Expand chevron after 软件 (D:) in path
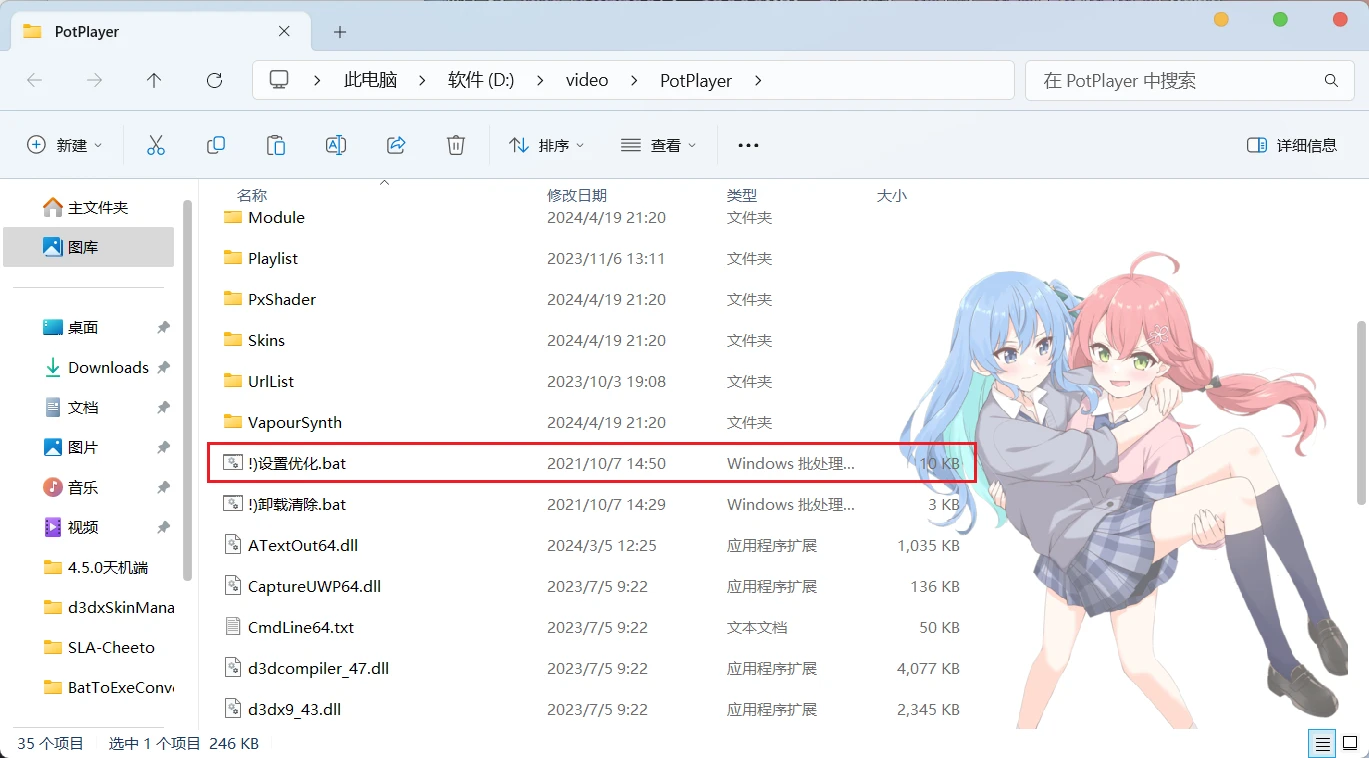The width and height of the screenshot is (1369, 758). [x=540, y=80]
